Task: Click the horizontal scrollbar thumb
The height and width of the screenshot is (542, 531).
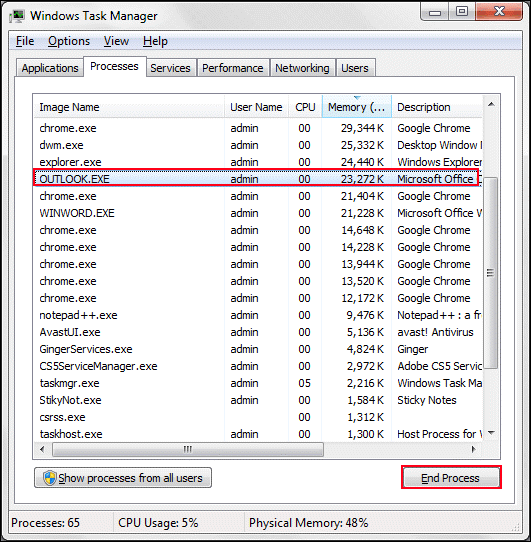Action: point(188,449)
